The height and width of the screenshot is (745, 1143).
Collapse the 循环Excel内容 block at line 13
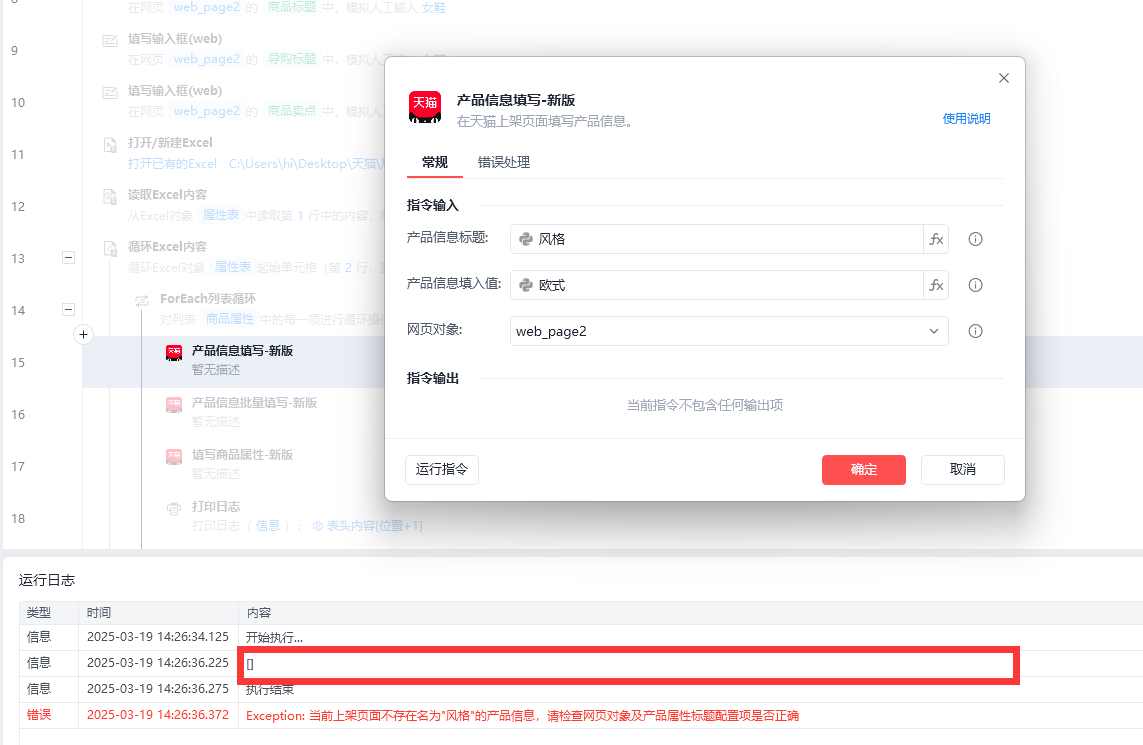(x=68, y=257)
